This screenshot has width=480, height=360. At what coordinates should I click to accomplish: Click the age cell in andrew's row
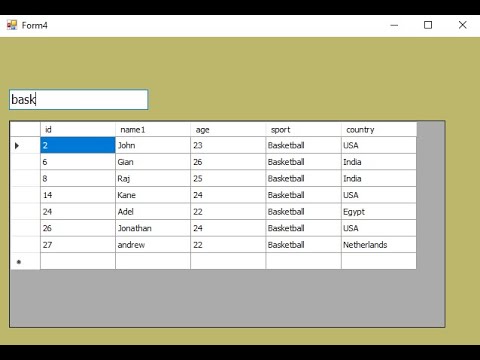[x=228, y=245]
